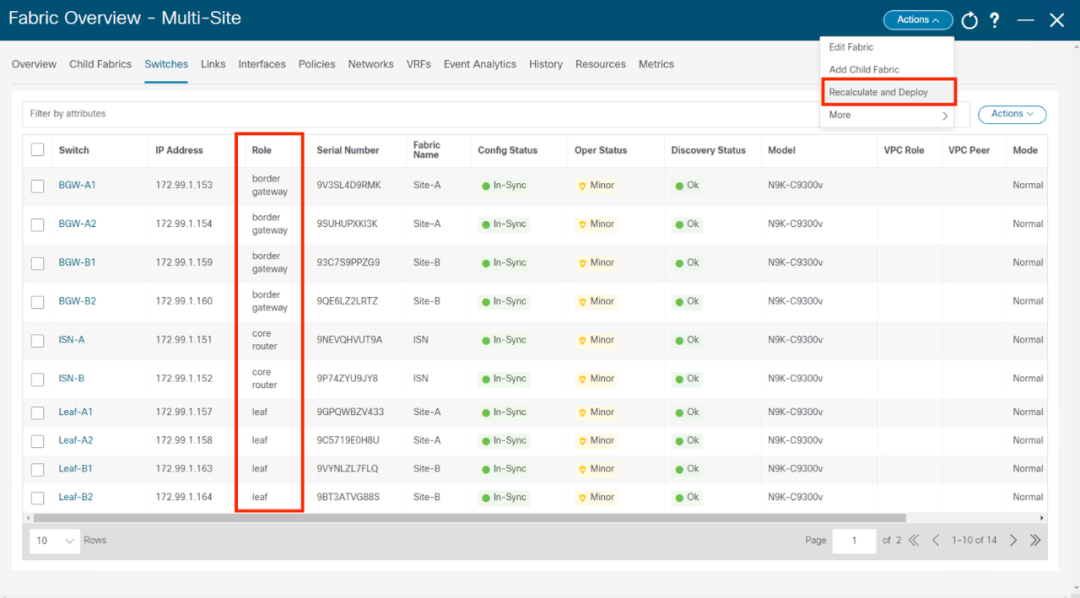This screenshot has height=598, width=1080.
Task: Click green In-Sync indicator for BGW-A2
Action: 486,225
